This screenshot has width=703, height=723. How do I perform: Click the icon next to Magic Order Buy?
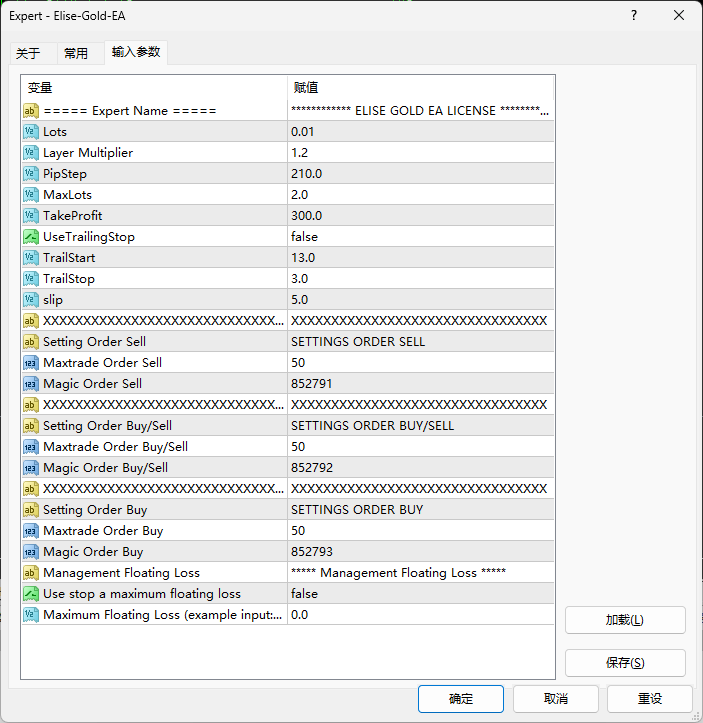pos(30,551)
